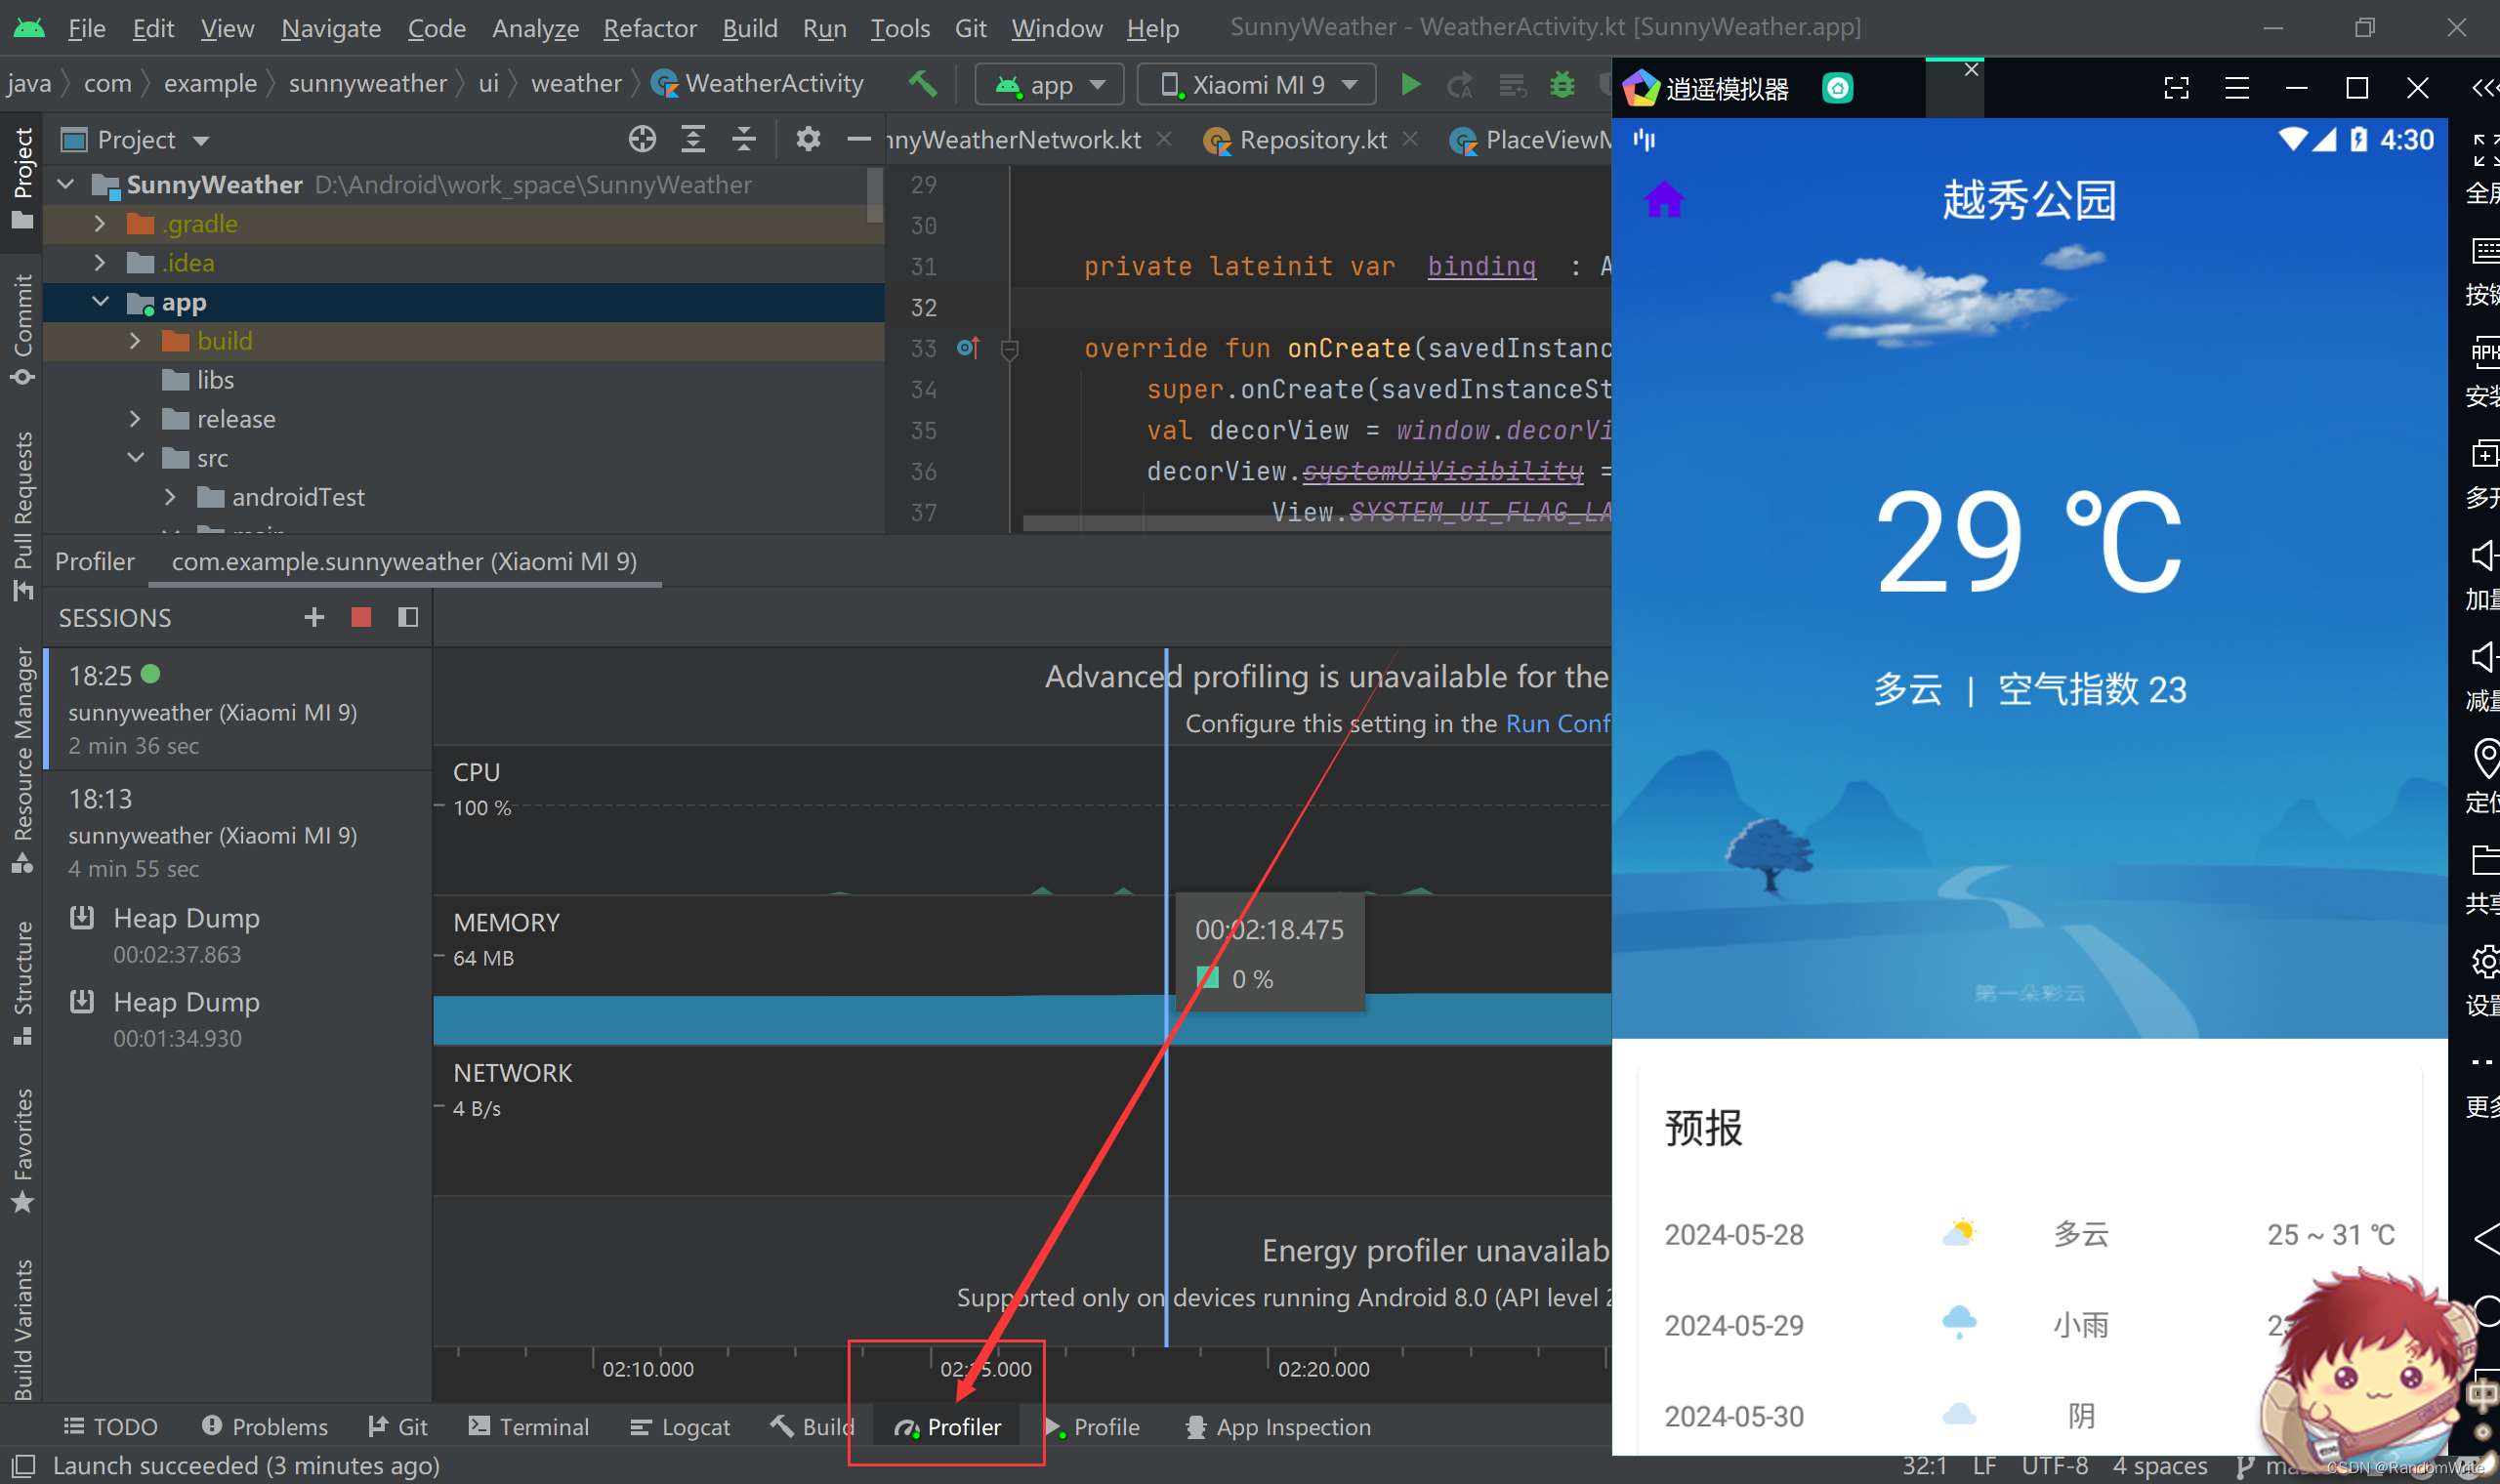
Task: Click the green Run app button
Action: pyautogui.click(x=1410, y=85)
